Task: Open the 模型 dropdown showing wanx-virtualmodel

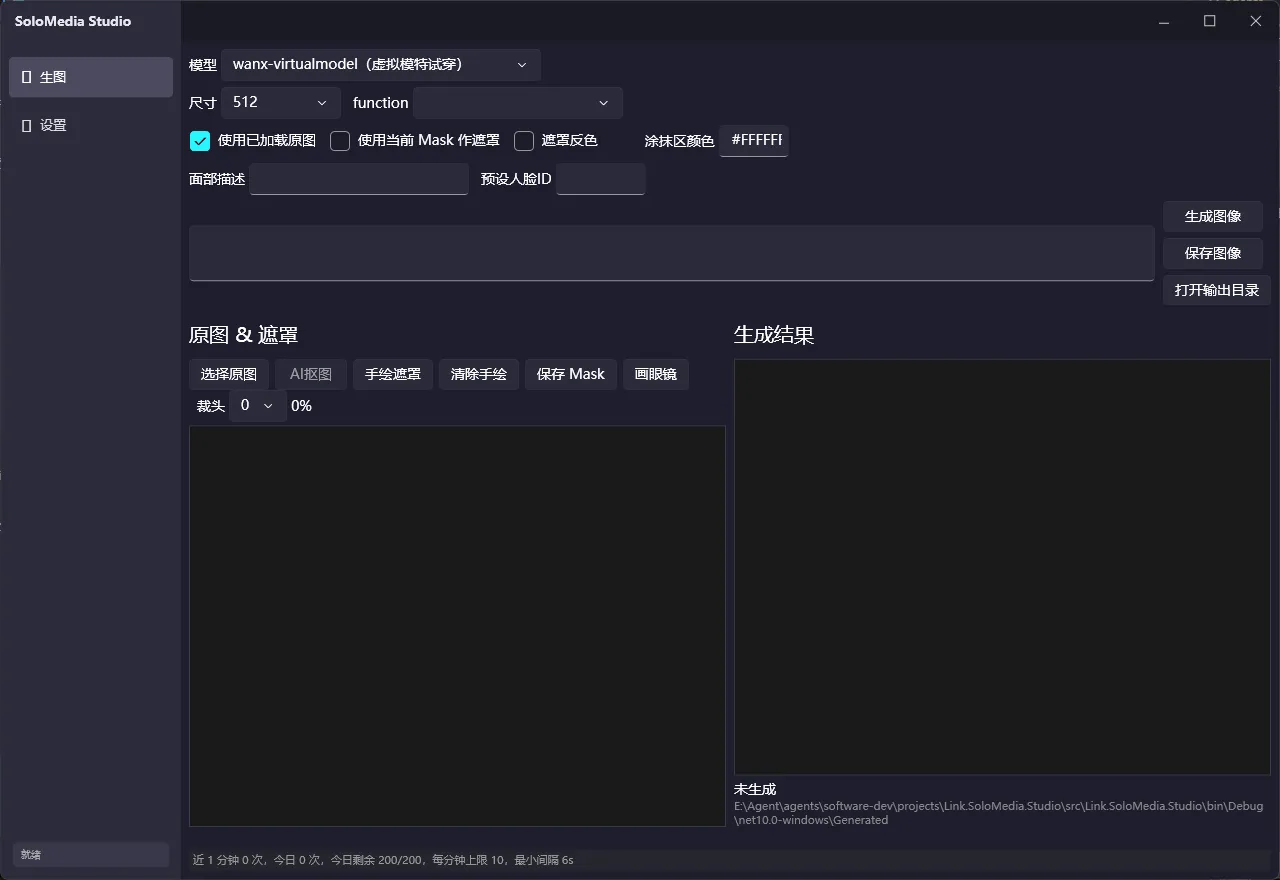Action: 381,65
